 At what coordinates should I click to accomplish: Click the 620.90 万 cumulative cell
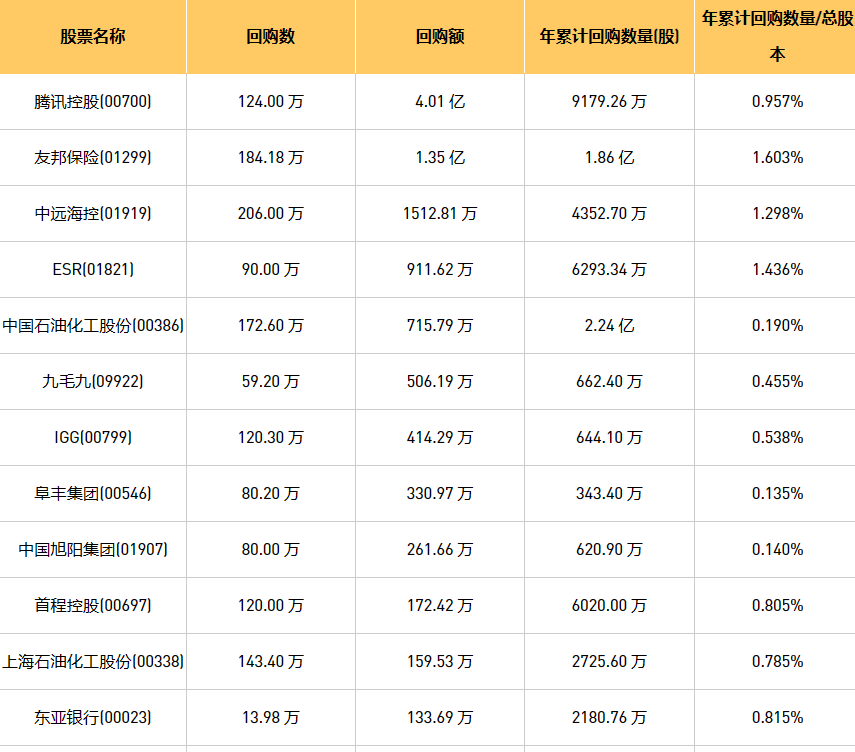pos(609,549)
